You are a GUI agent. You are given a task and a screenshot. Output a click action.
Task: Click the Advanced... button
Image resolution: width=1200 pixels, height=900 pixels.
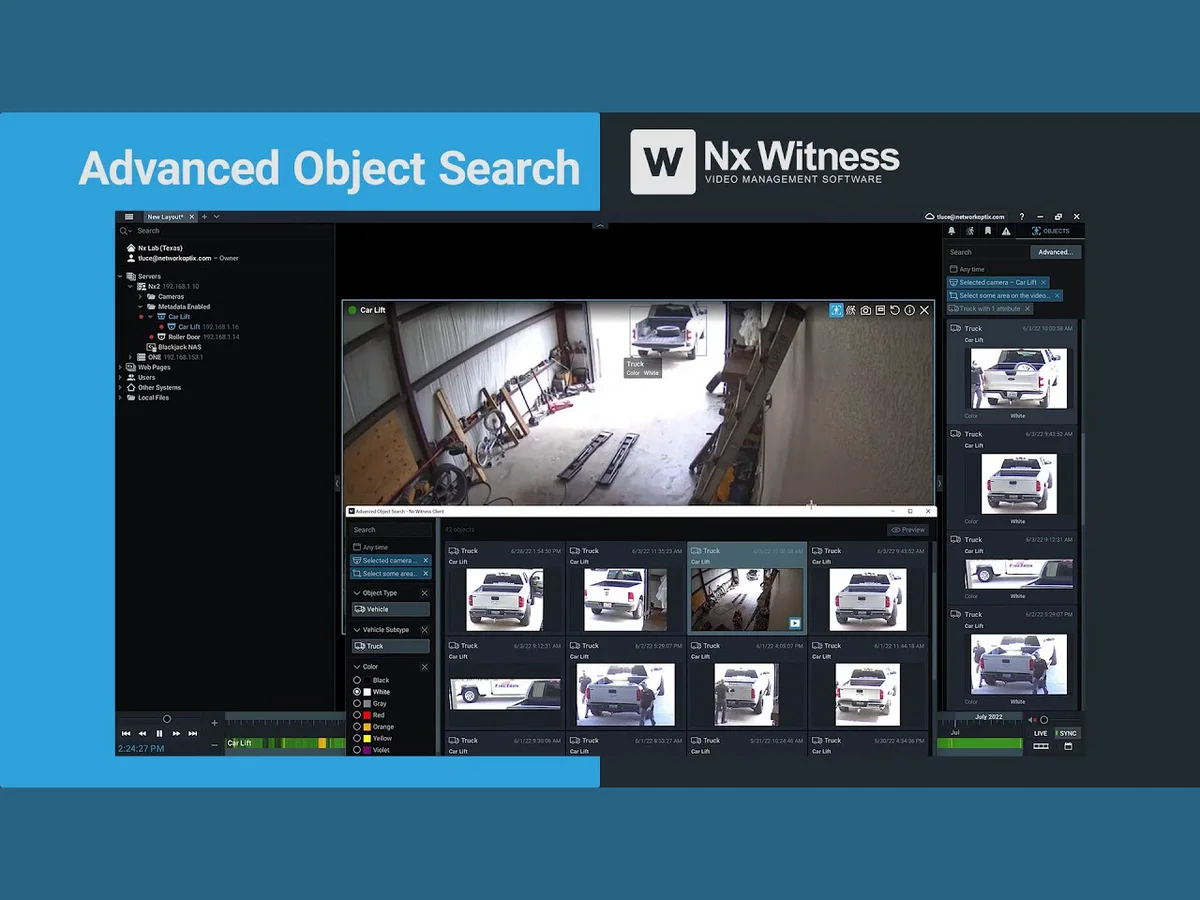click(x=1055, y=252)
